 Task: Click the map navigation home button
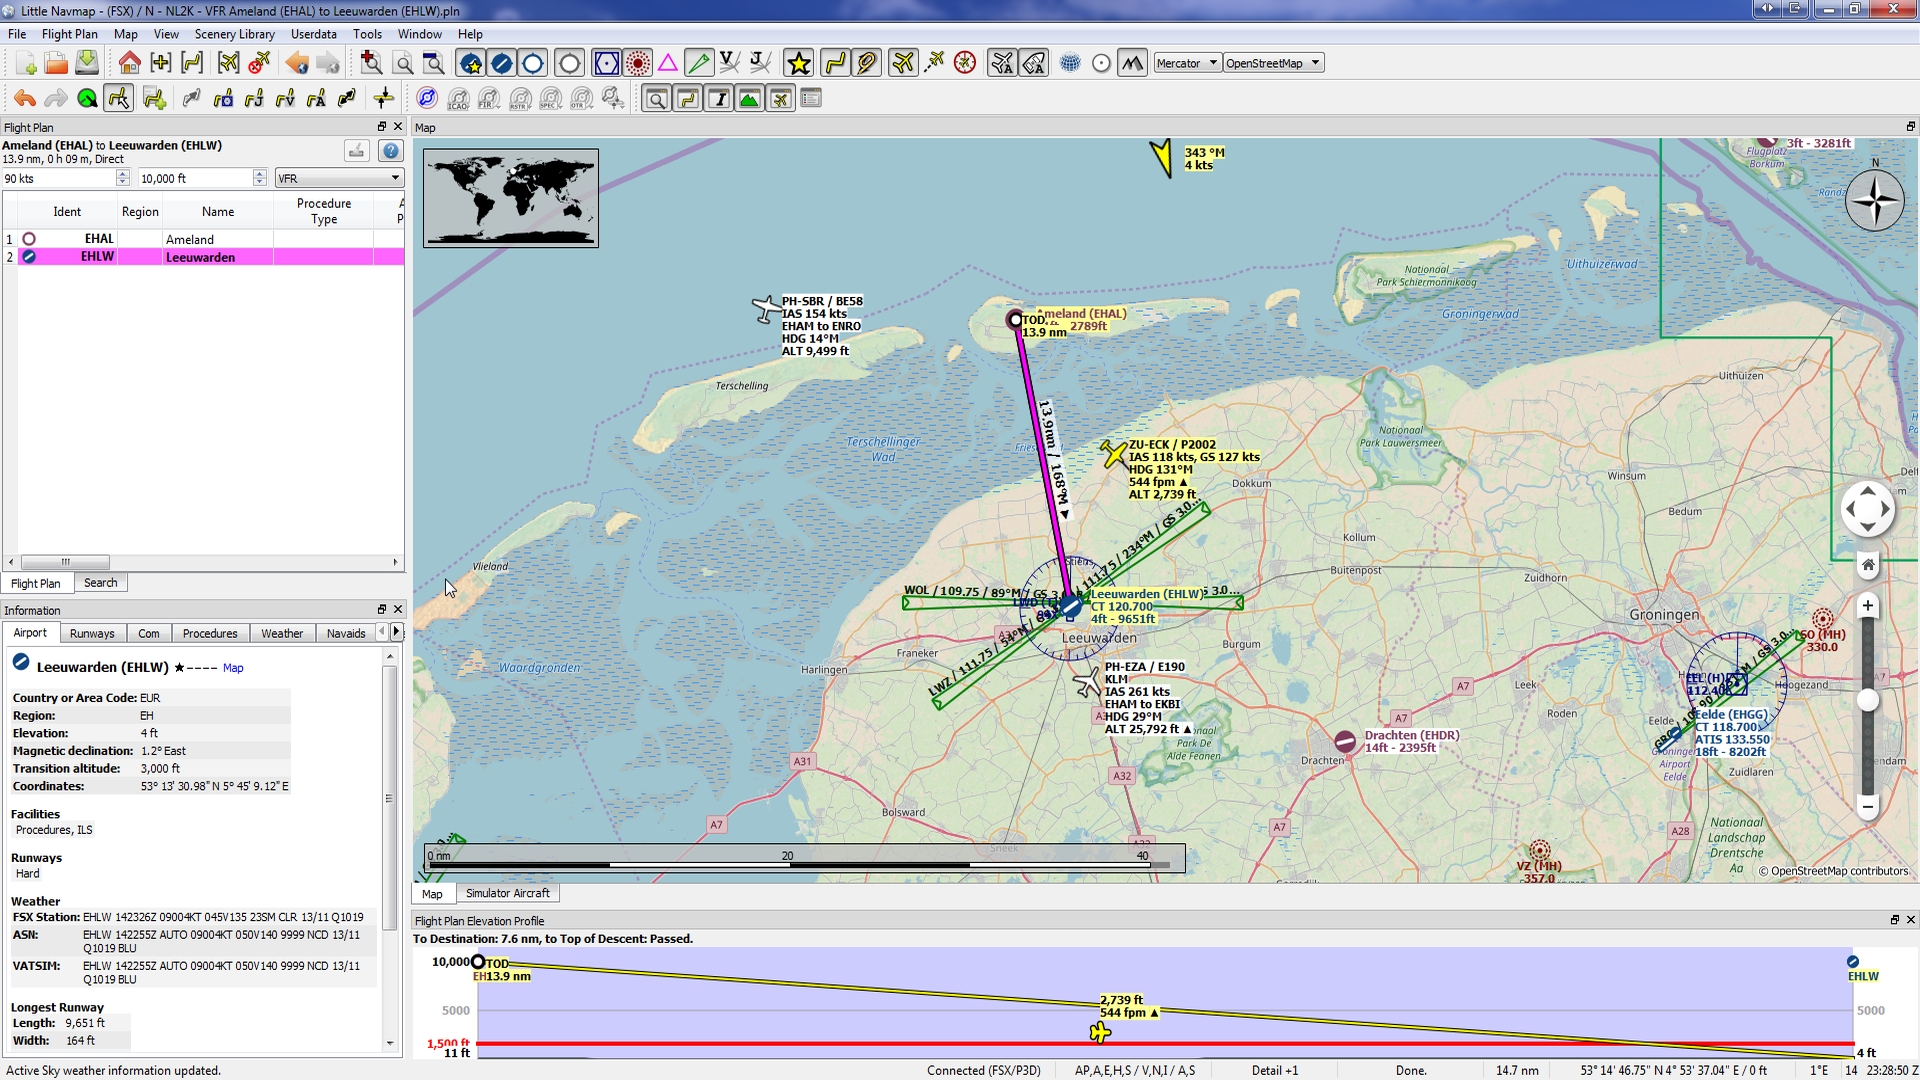pyautogui.click(x=1867, y=565)
